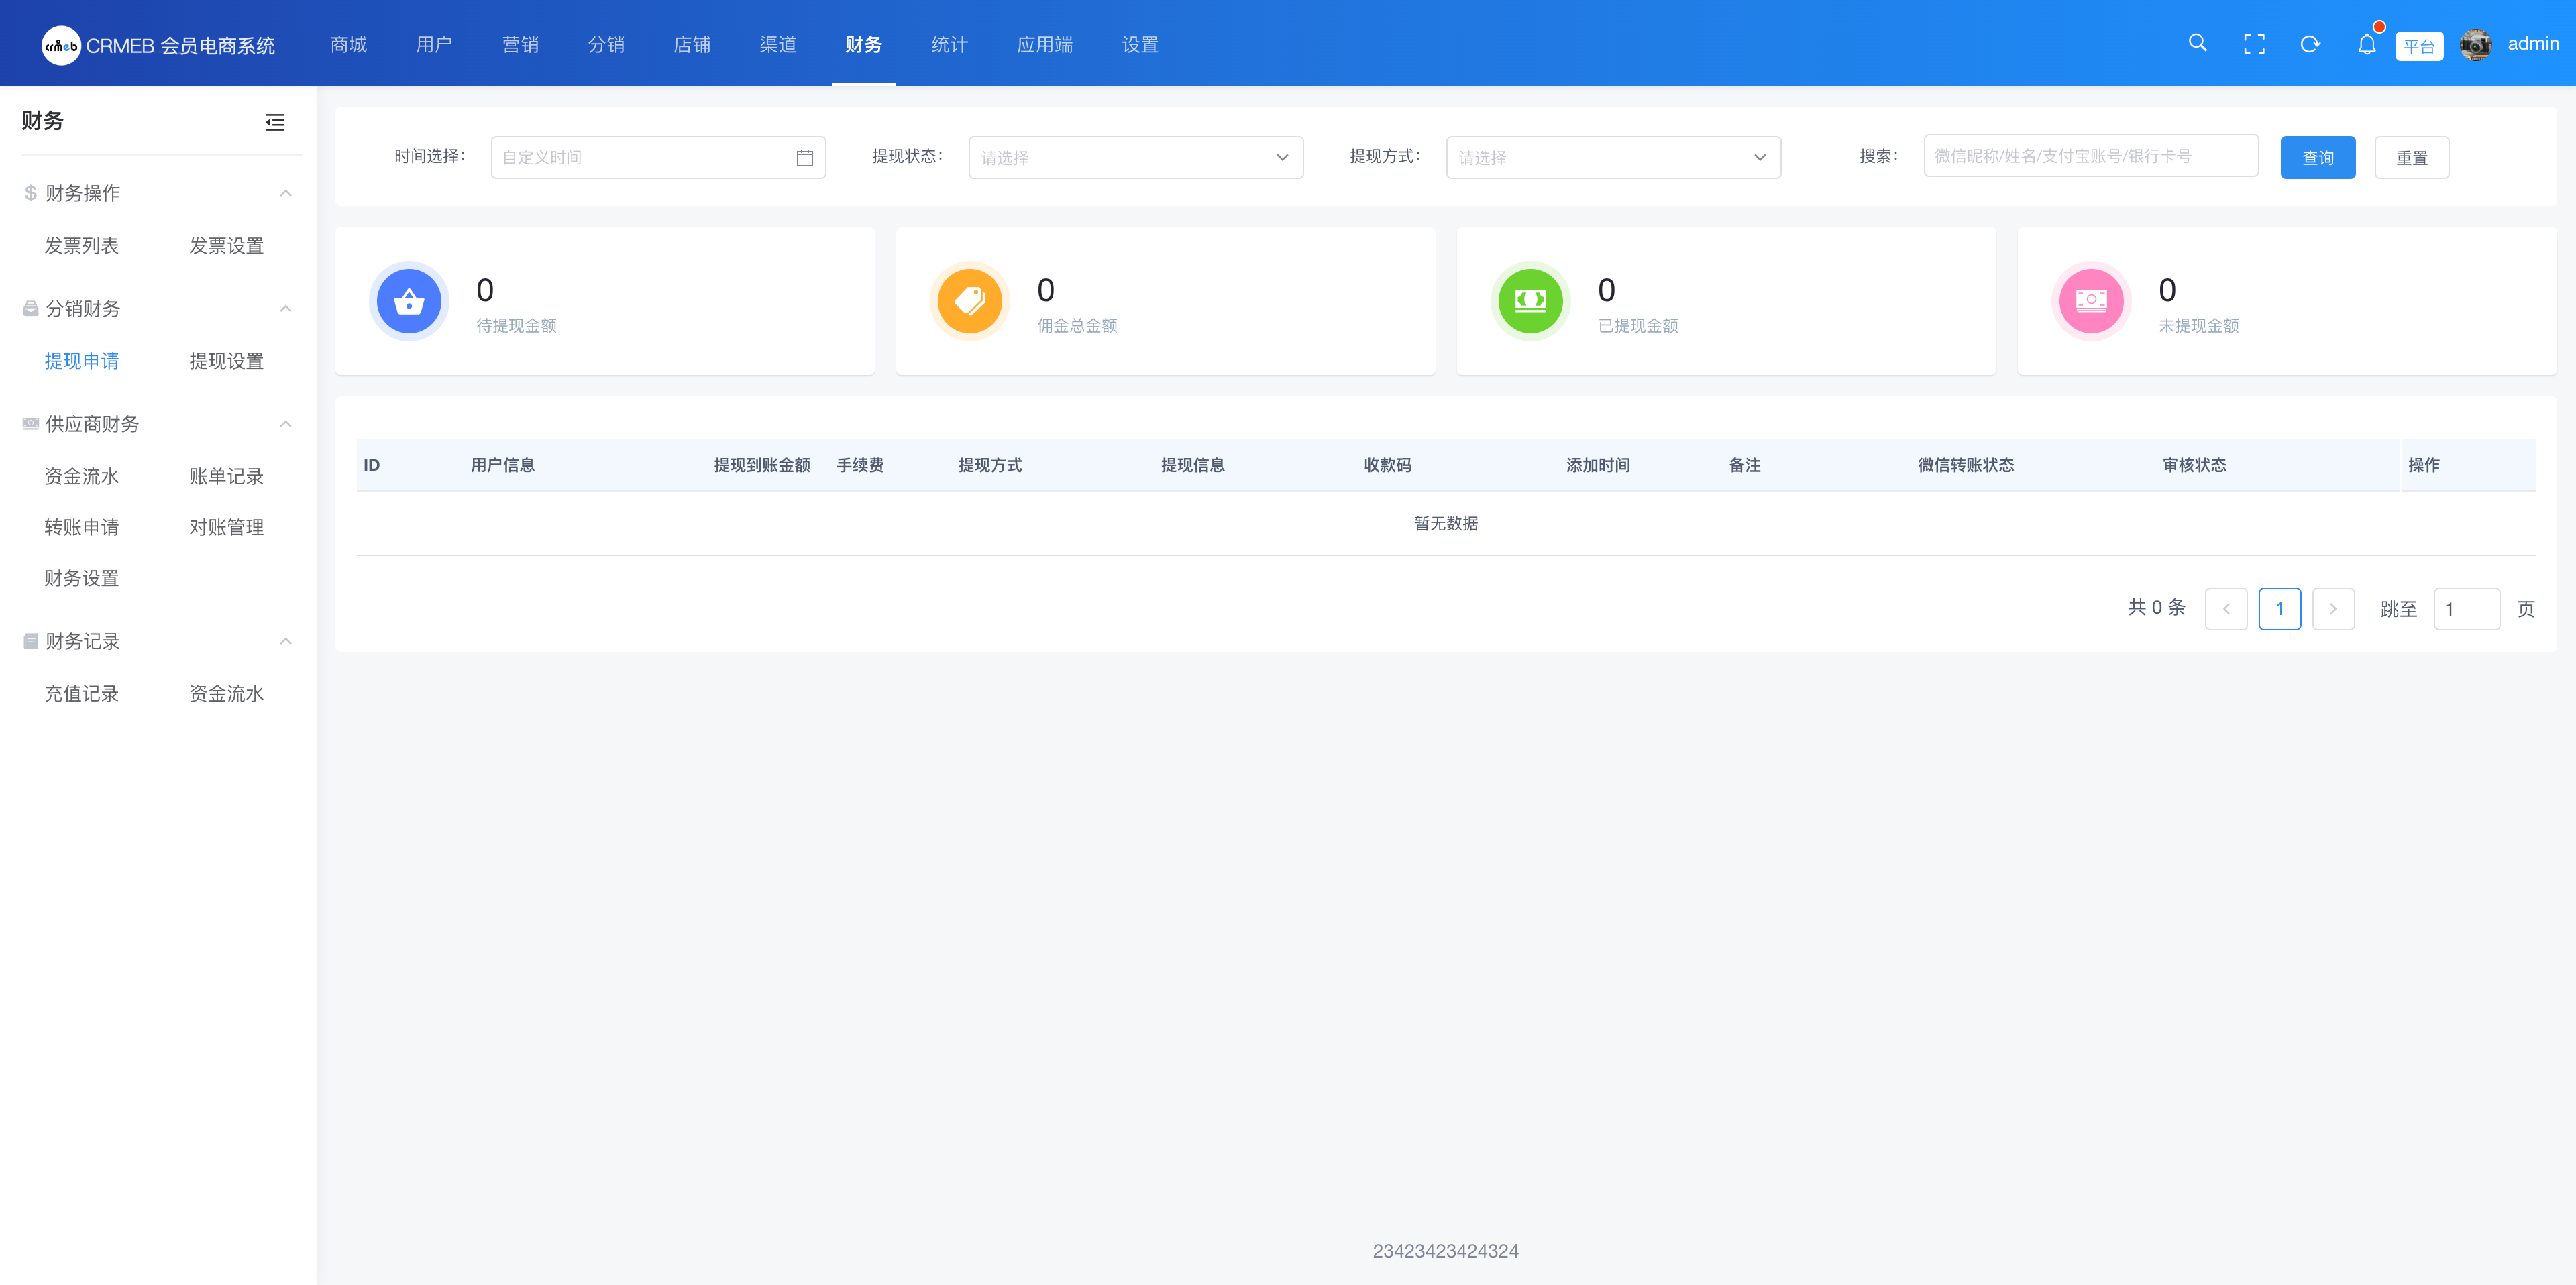Click the blue pending withdrawal basket icon
The width and height of the screenshot is (2576, 1285).
coord(409,301)
